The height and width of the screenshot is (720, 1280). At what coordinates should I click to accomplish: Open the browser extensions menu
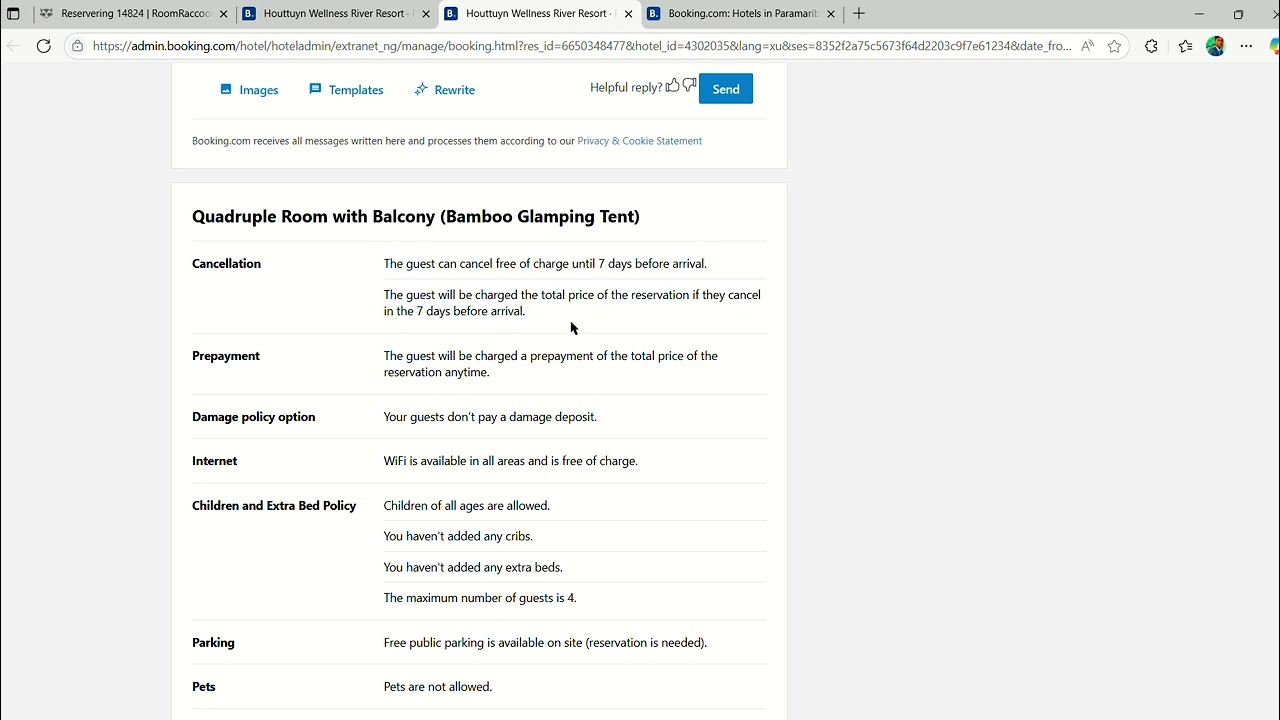(1151, 46)
